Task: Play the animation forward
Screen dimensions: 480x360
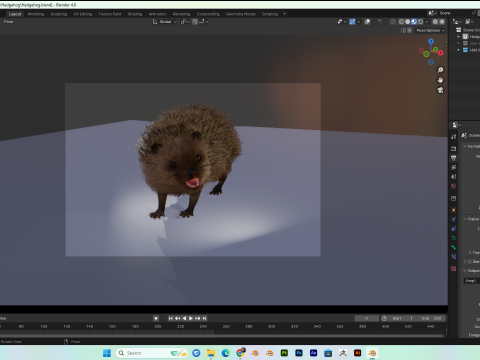Action: pyautogui.click(x=191, y=318)
